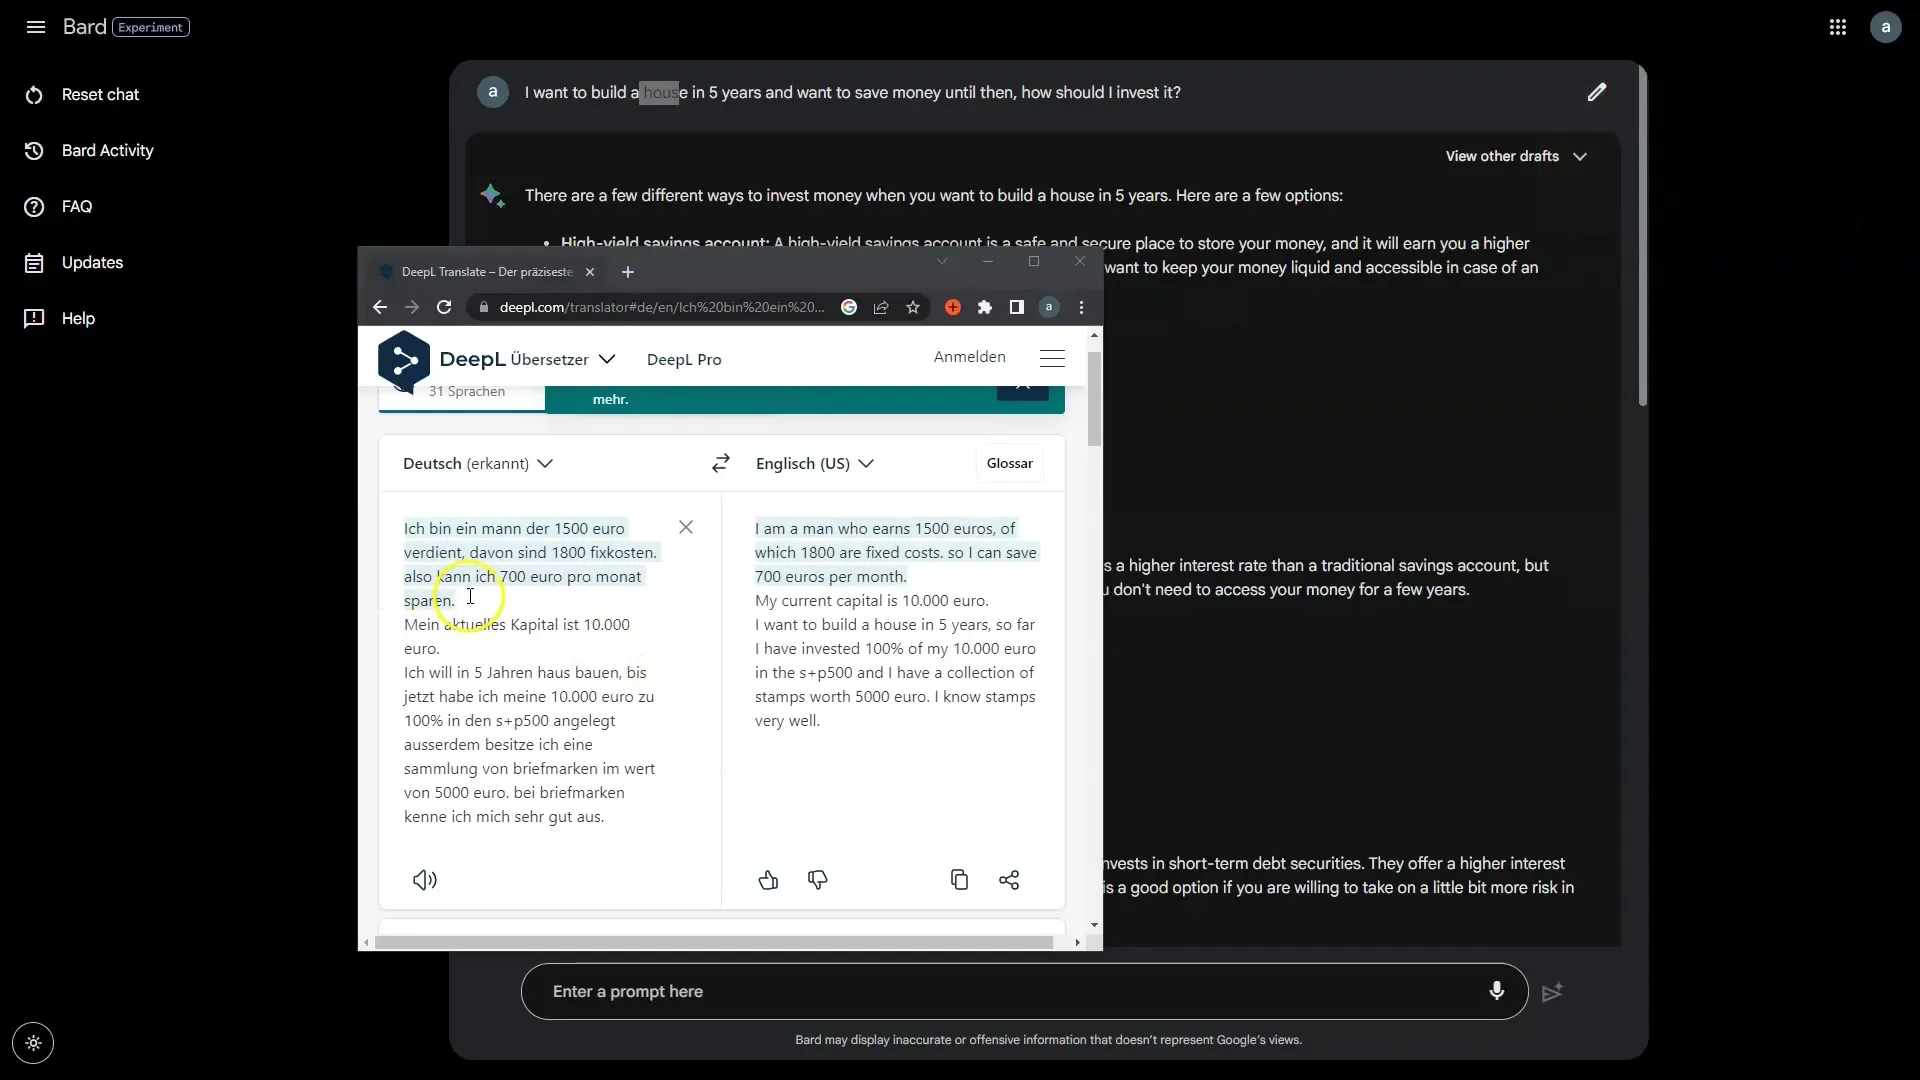Screen dimensions: 1920x1080
Task: Click the send prompt arrow icon
Action: [x=1552, y=992]
